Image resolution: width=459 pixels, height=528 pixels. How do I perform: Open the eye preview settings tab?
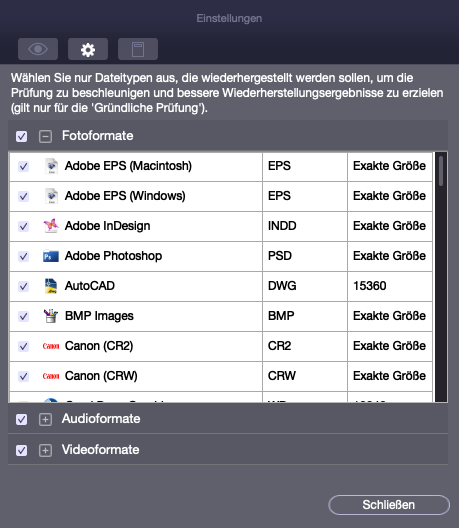pos(38,49)
